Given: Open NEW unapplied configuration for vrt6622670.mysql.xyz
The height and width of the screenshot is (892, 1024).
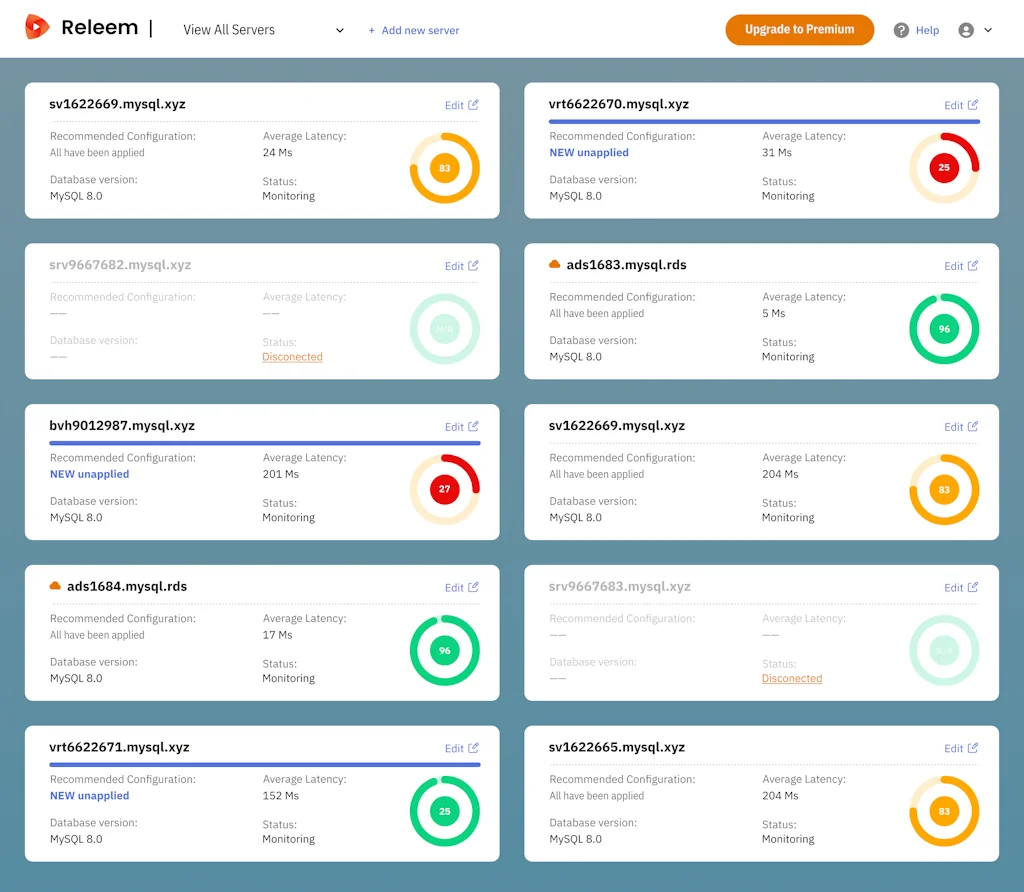Looking at the screenshot, I should [x=589, y=153].
